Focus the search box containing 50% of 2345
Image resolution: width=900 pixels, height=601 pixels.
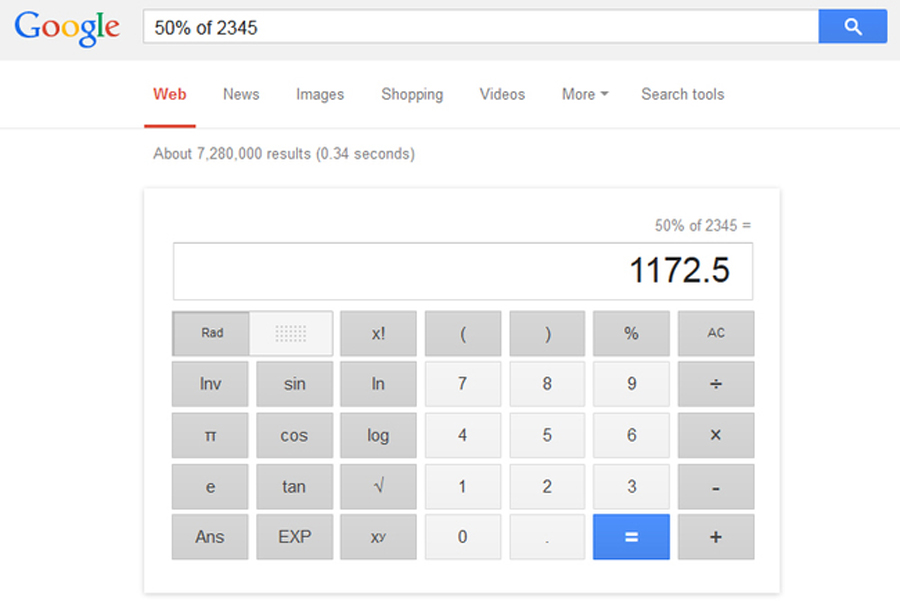tap(480, 26)
